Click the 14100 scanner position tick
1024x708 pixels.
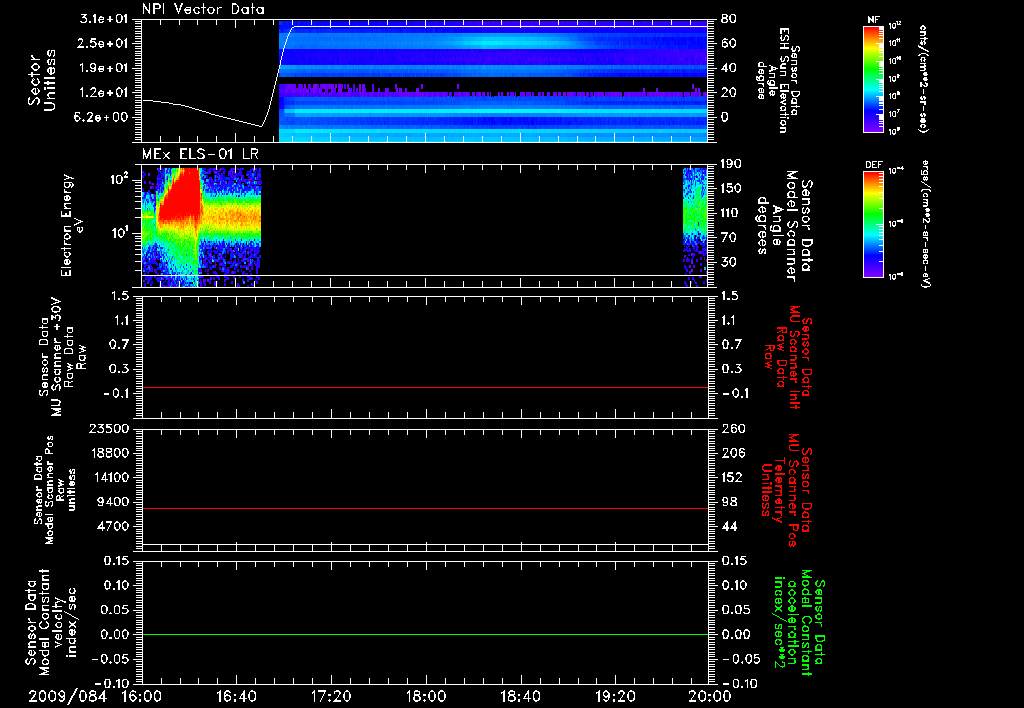108,477
